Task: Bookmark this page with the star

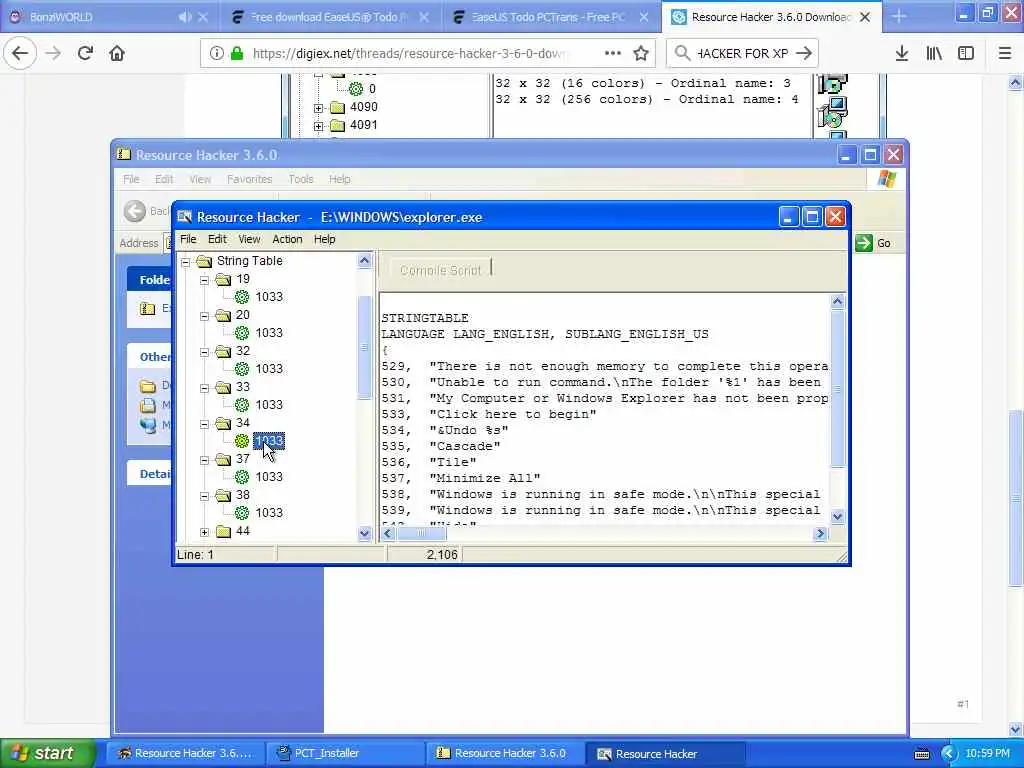Action: point(641,53)
